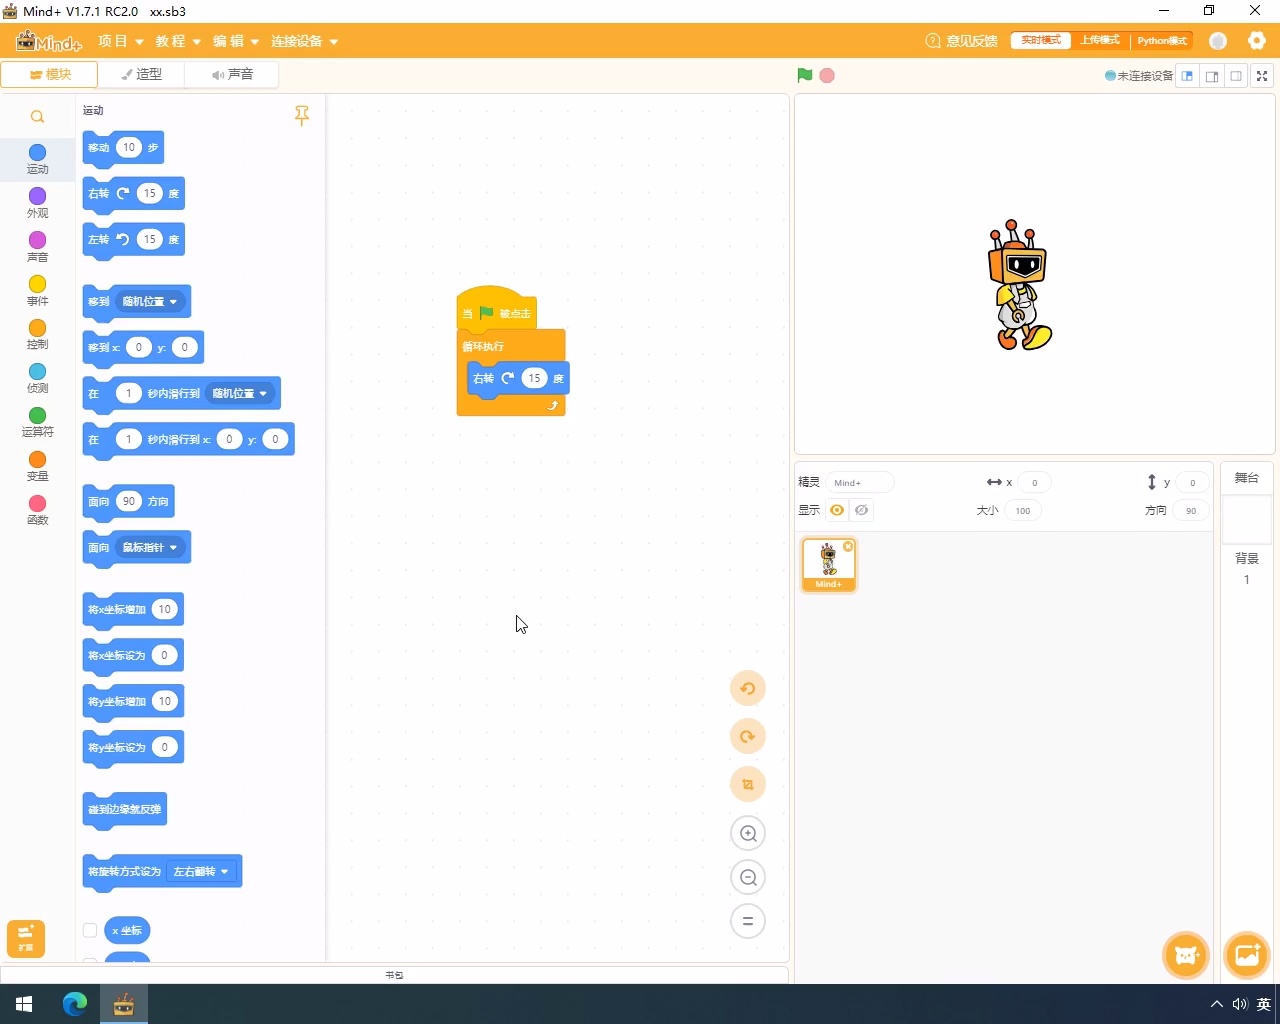Open the block search magnifier icon
Image resolution: width=1280 pixels, height=1024 pixels.
(37, 117)
